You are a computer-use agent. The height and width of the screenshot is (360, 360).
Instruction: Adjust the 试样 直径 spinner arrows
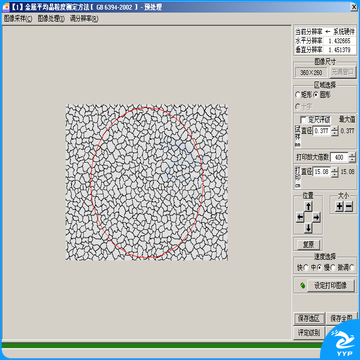335,131
